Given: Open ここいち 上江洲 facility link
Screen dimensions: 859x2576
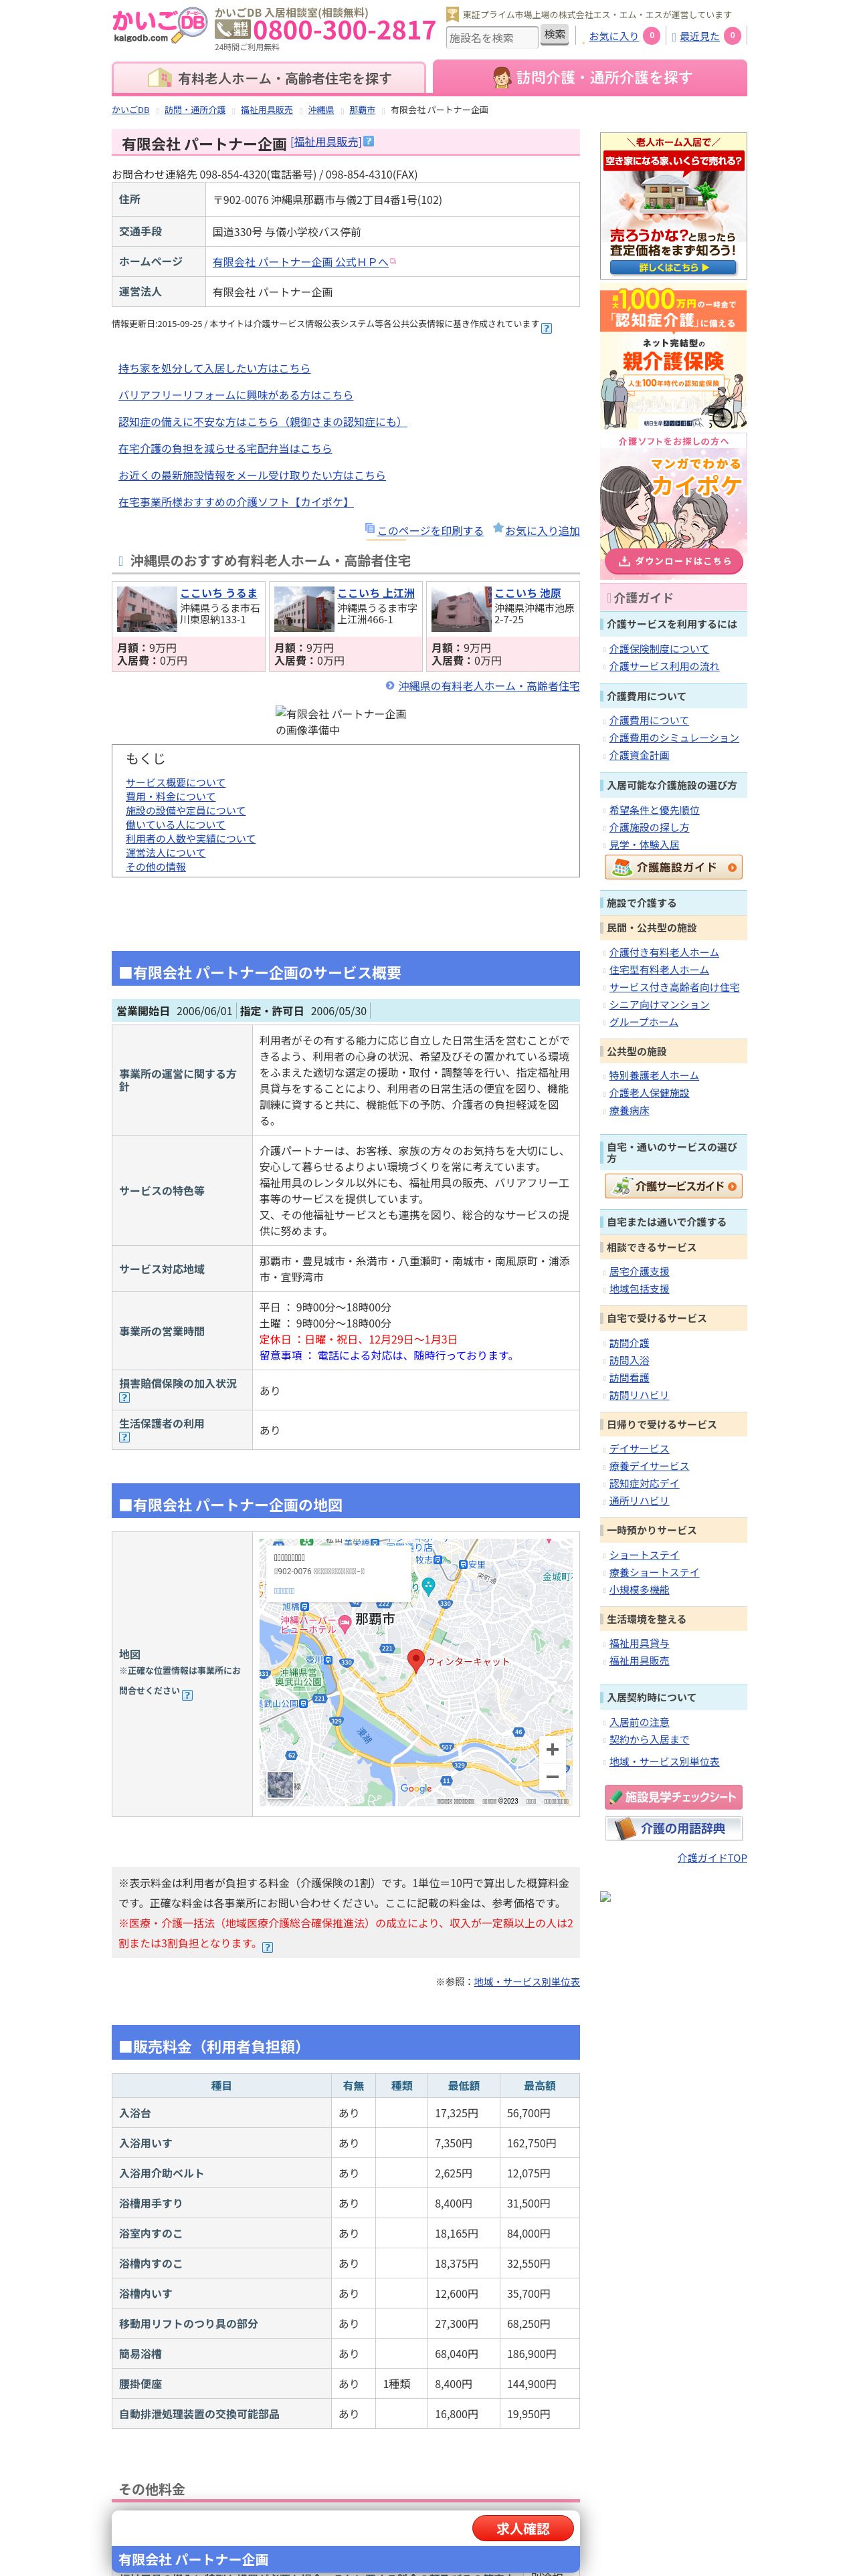Looking at the screenshot, I should pyautogui.click(x=376, y=593).
